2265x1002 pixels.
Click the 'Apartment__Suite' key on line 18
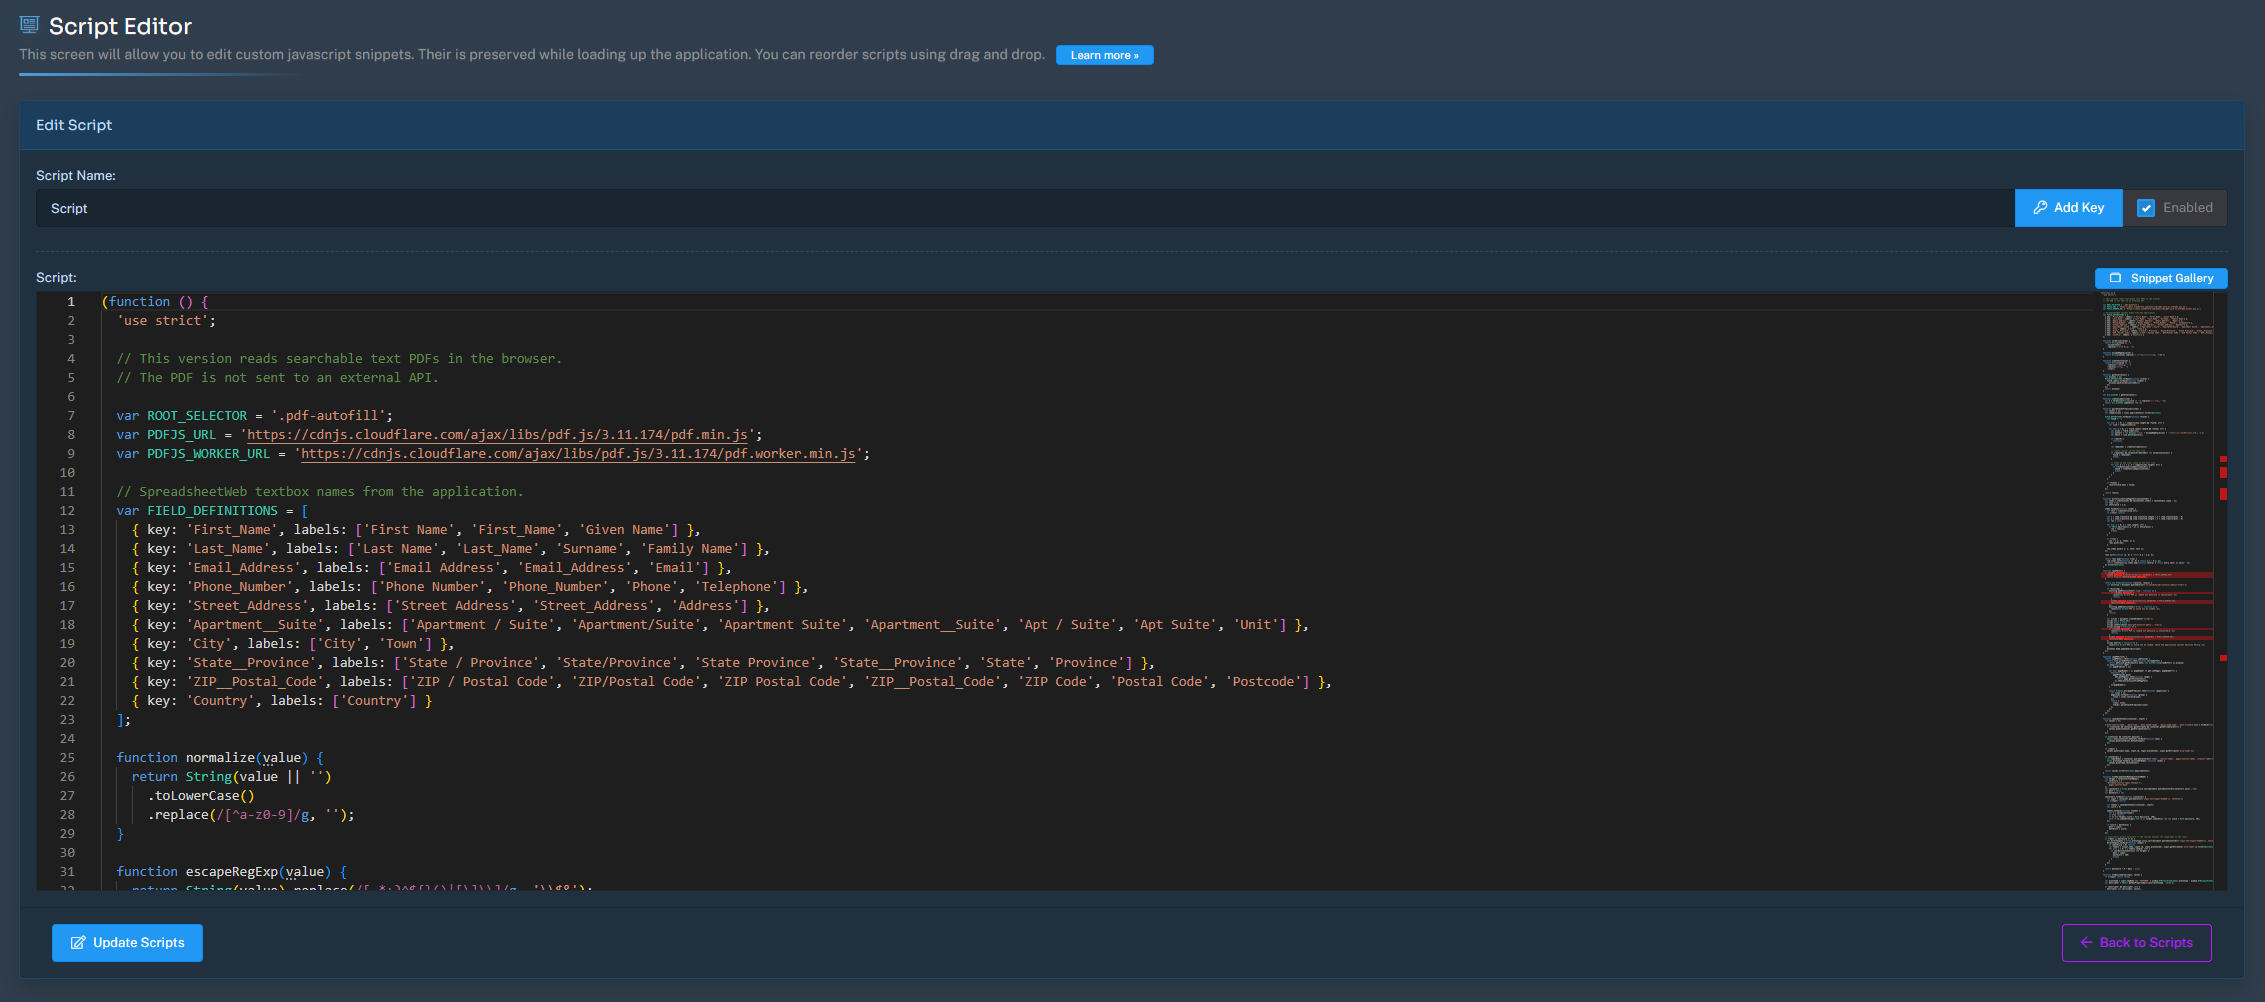point(255,625)
